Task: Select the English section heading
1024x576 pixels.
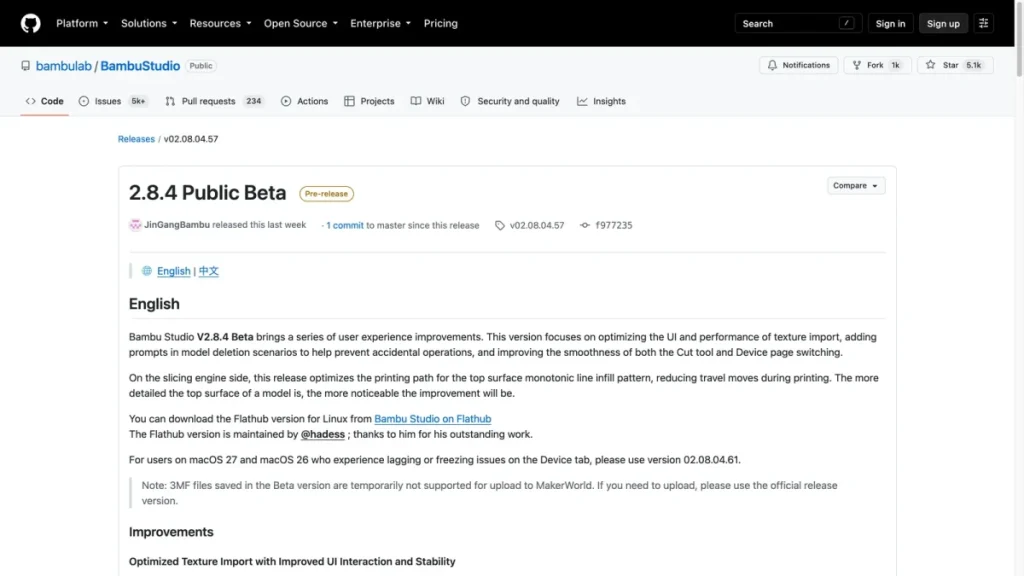Action: point(154,304)
